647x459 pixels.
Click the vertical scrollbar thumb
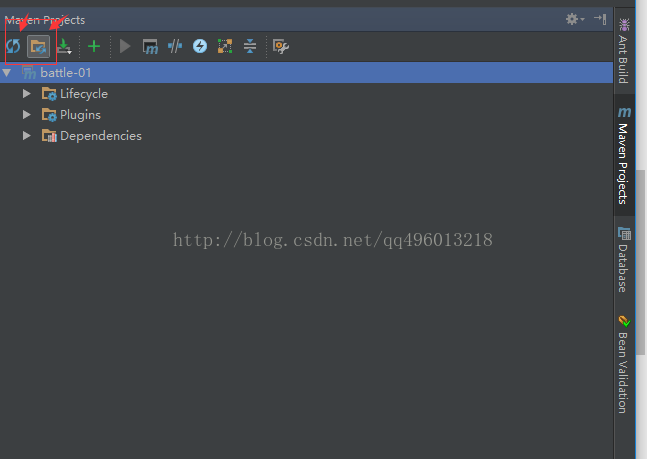pyautogui.click(x=641, y=262)
